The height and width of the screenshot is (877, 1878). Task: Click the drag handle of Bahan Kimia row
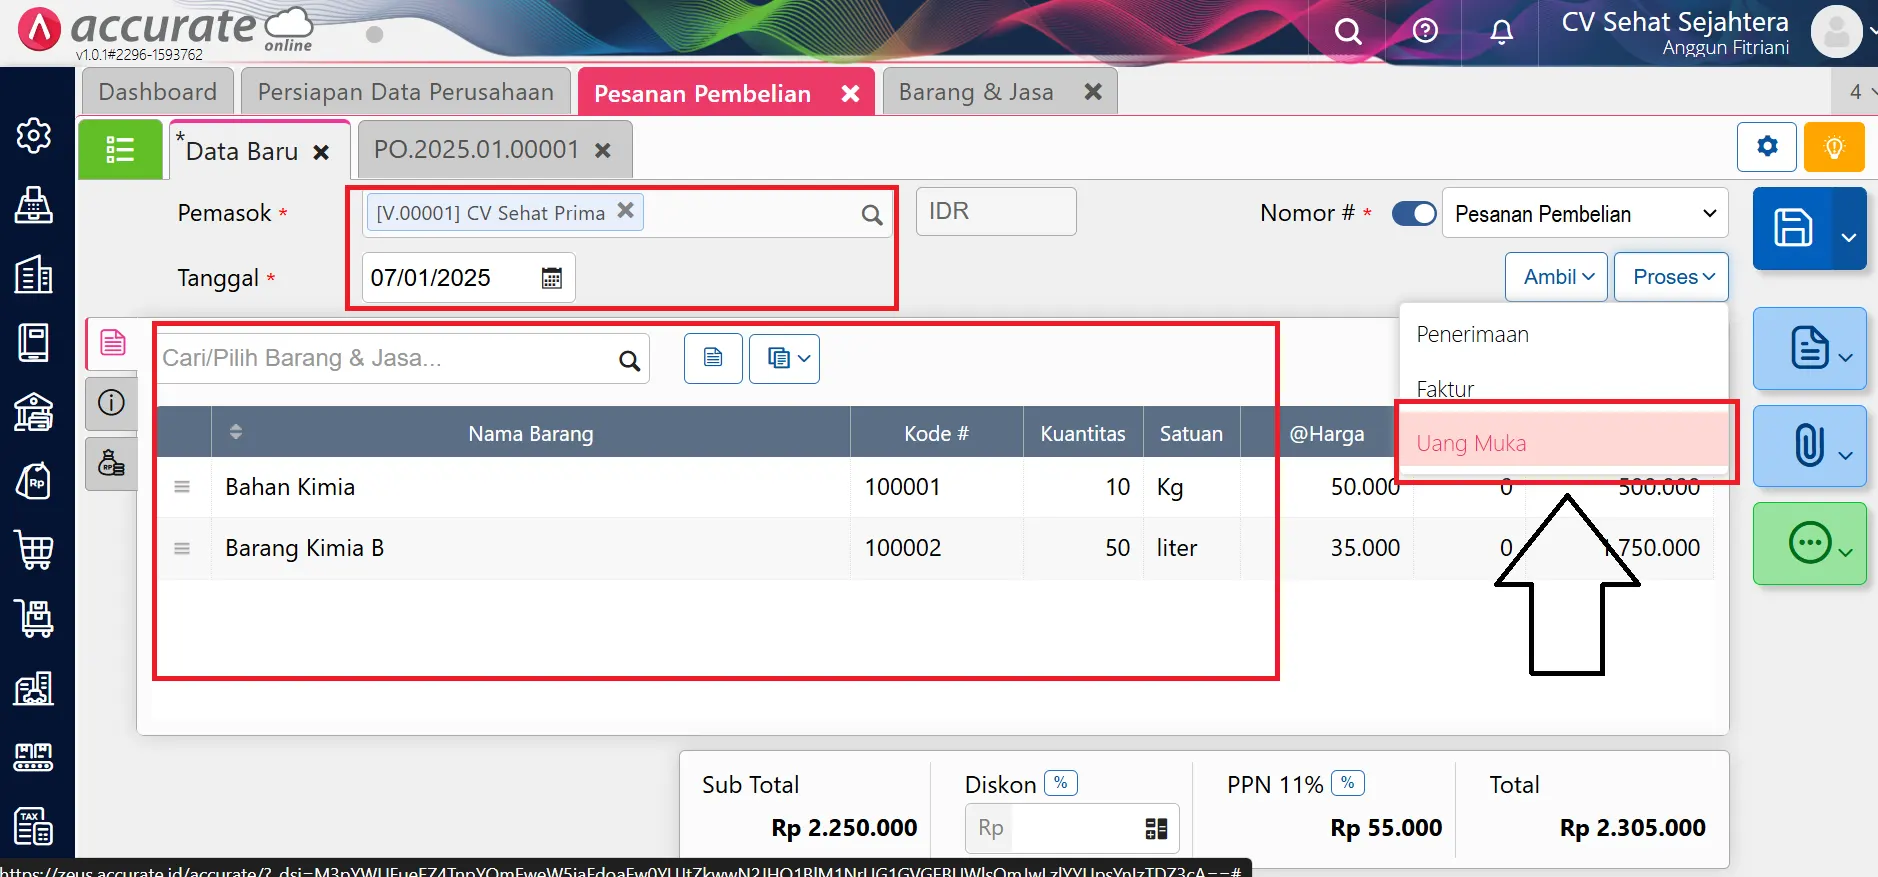tap(182, 487)
